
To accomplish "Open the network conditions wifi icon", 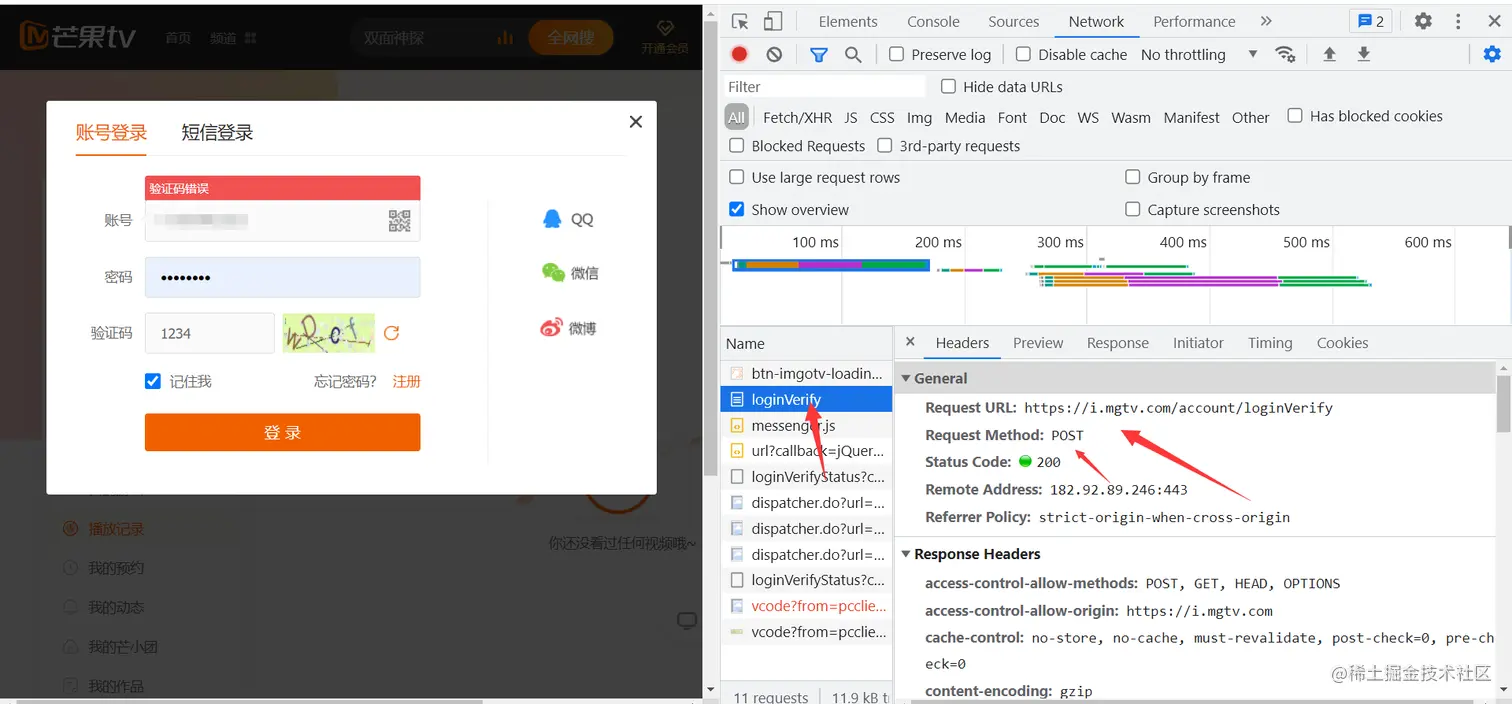I will pyautogui.click(x=1286, y=54).
